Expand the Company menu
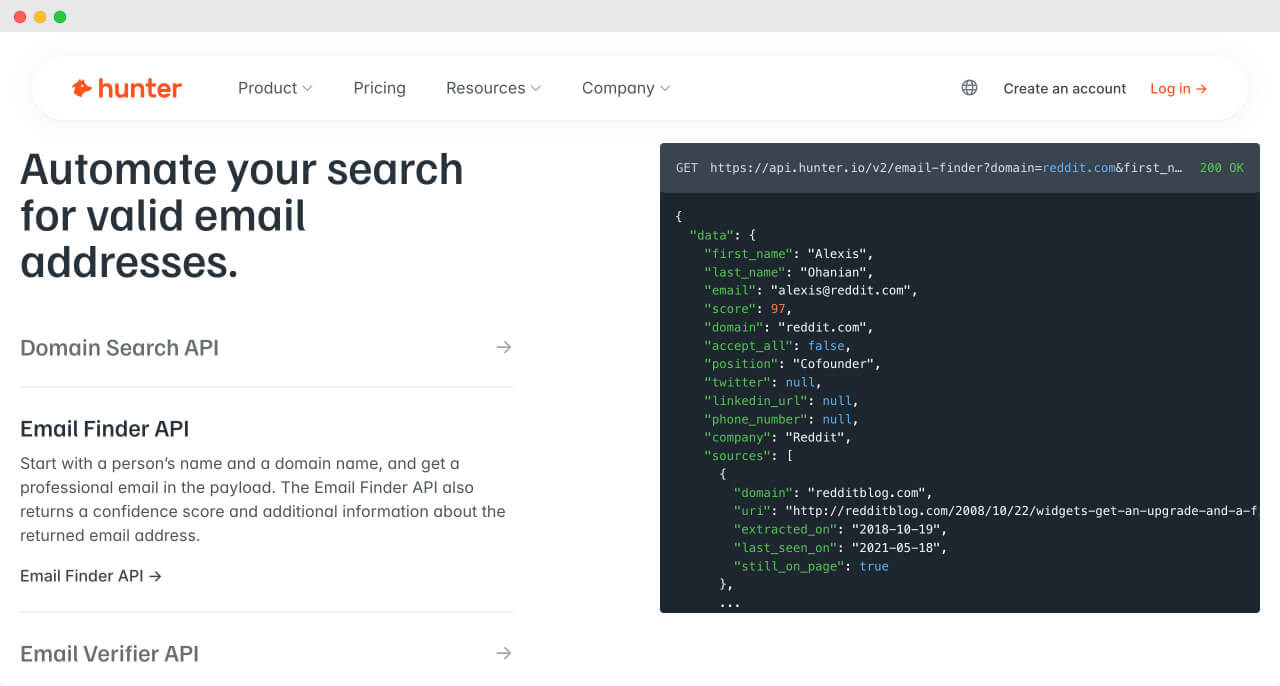The image size is (1280, 686). 626,88
